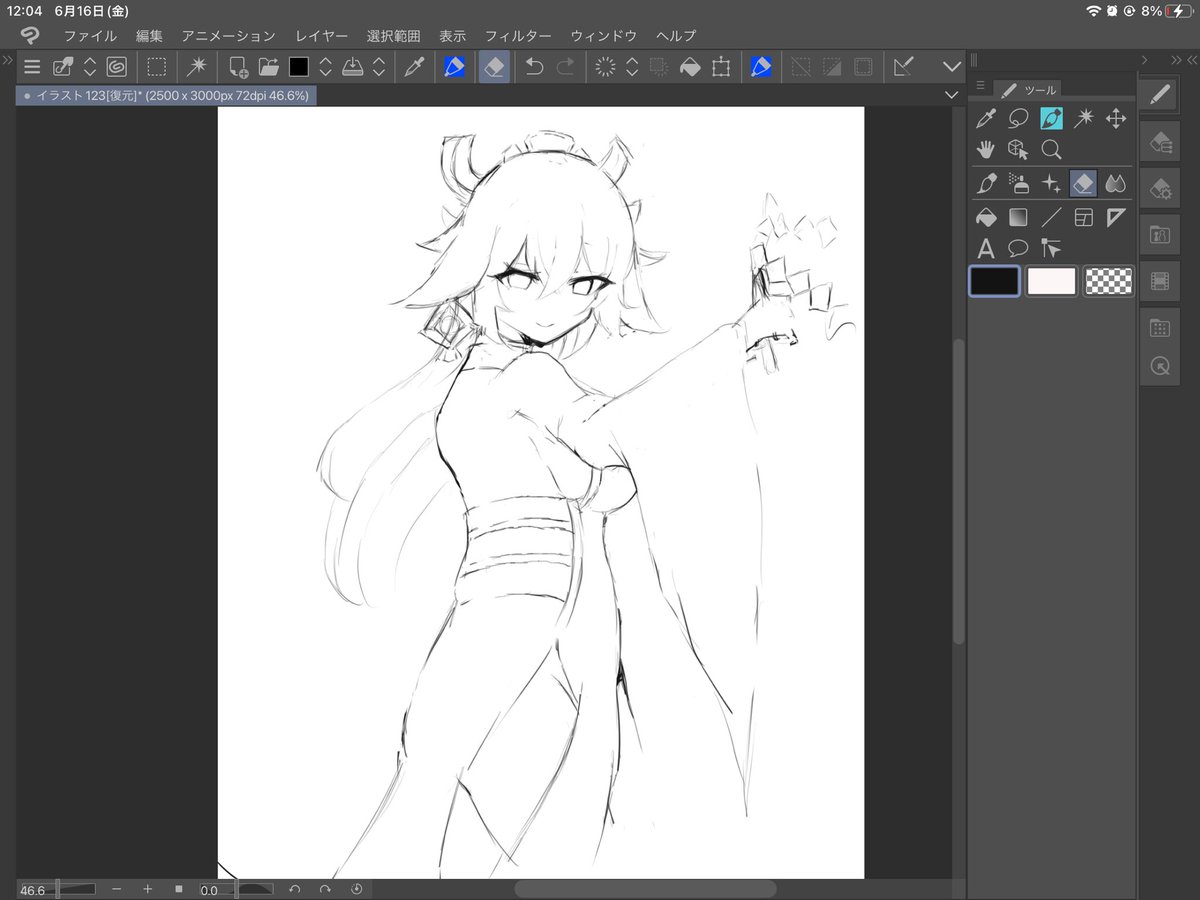Click the save export icon

(x=352, y=67)
